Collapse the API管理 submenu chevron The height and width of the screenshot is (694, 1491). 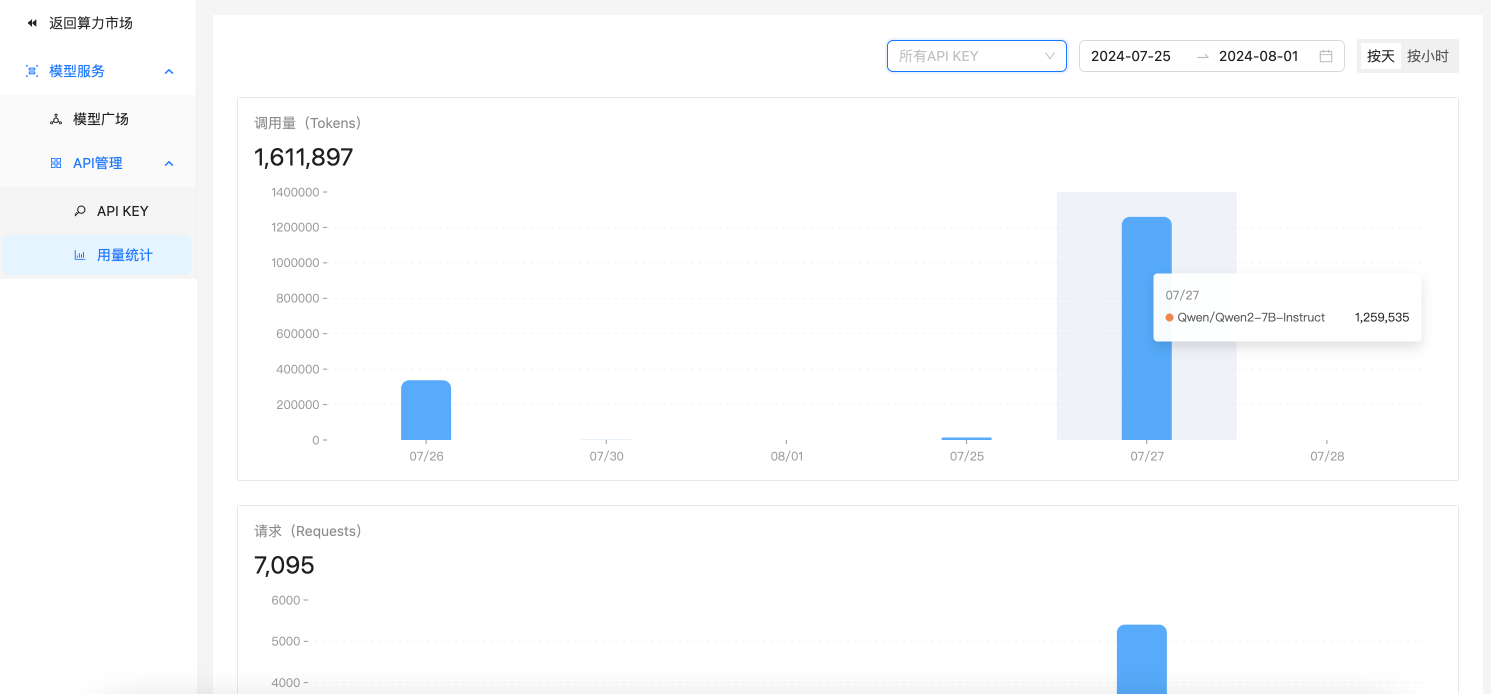(169, 163)
